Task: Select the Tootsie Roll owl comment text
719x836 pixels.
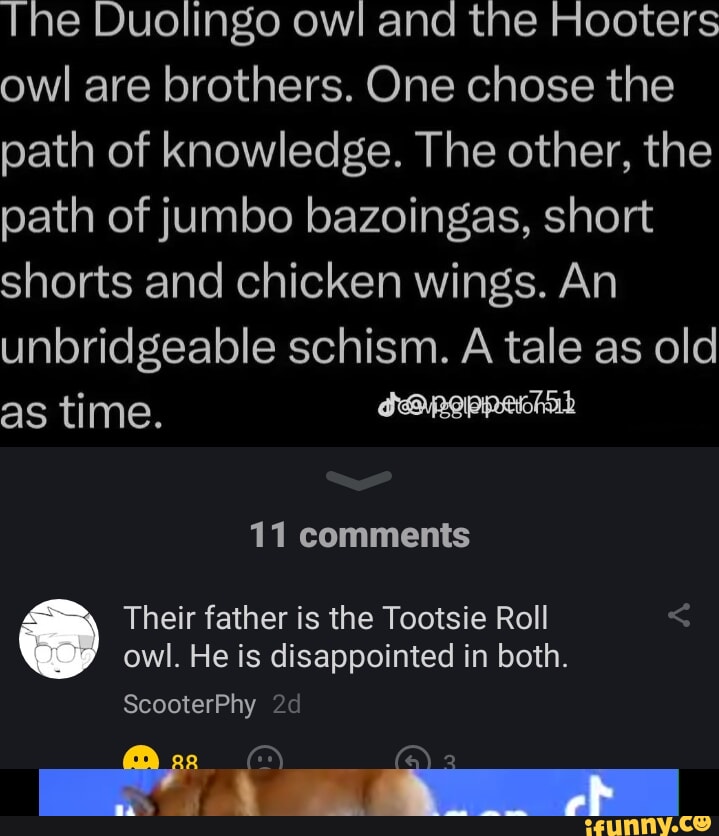Action: pyautogui.click(x=345, y=637)
